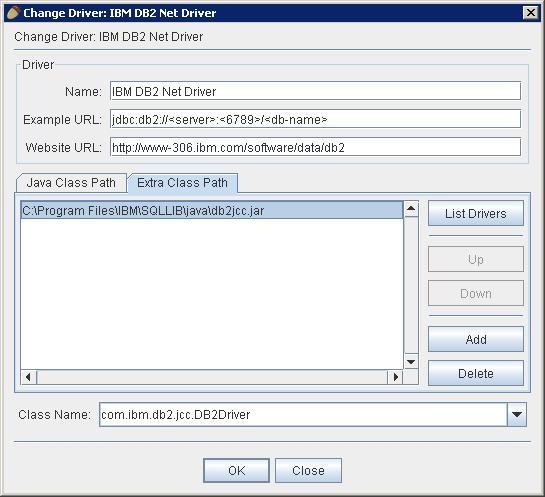545x497 pixels.
Task: Click the driver Name input field
Action: [315, 91]
